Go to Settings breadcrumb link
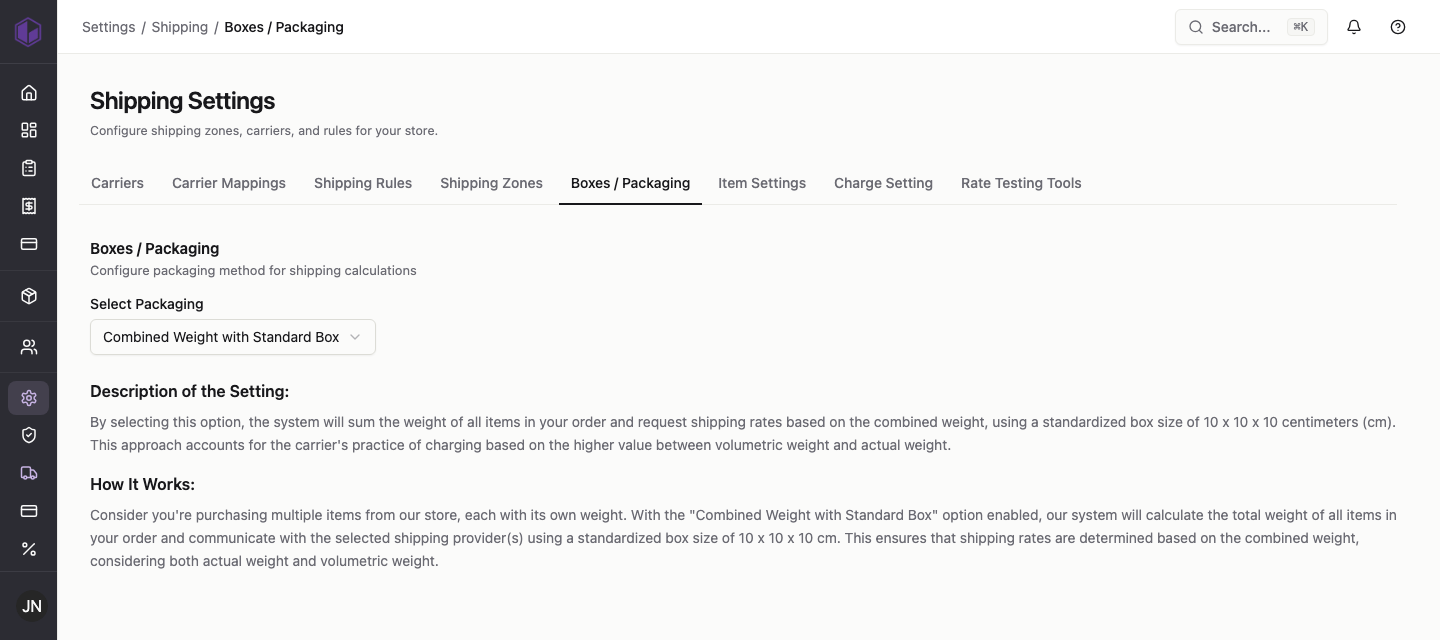 coord(108,27)
